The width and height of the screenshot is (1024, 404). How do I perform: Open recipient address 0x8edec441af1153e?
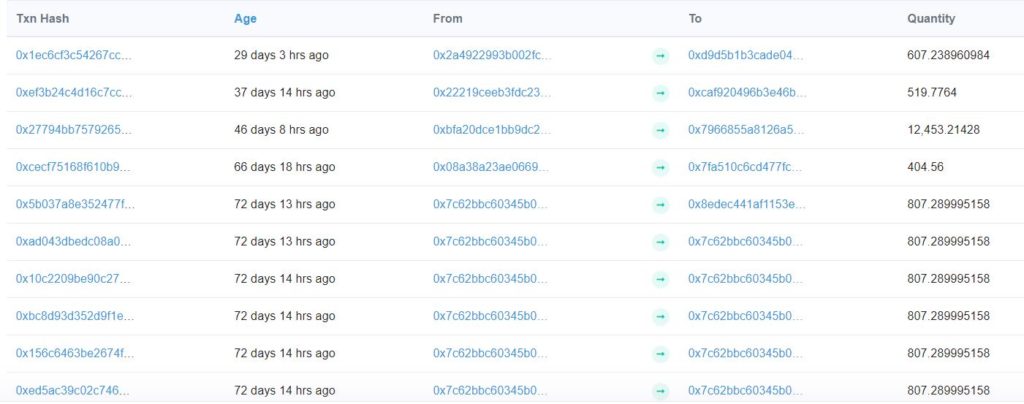click(x=746, y=204)
